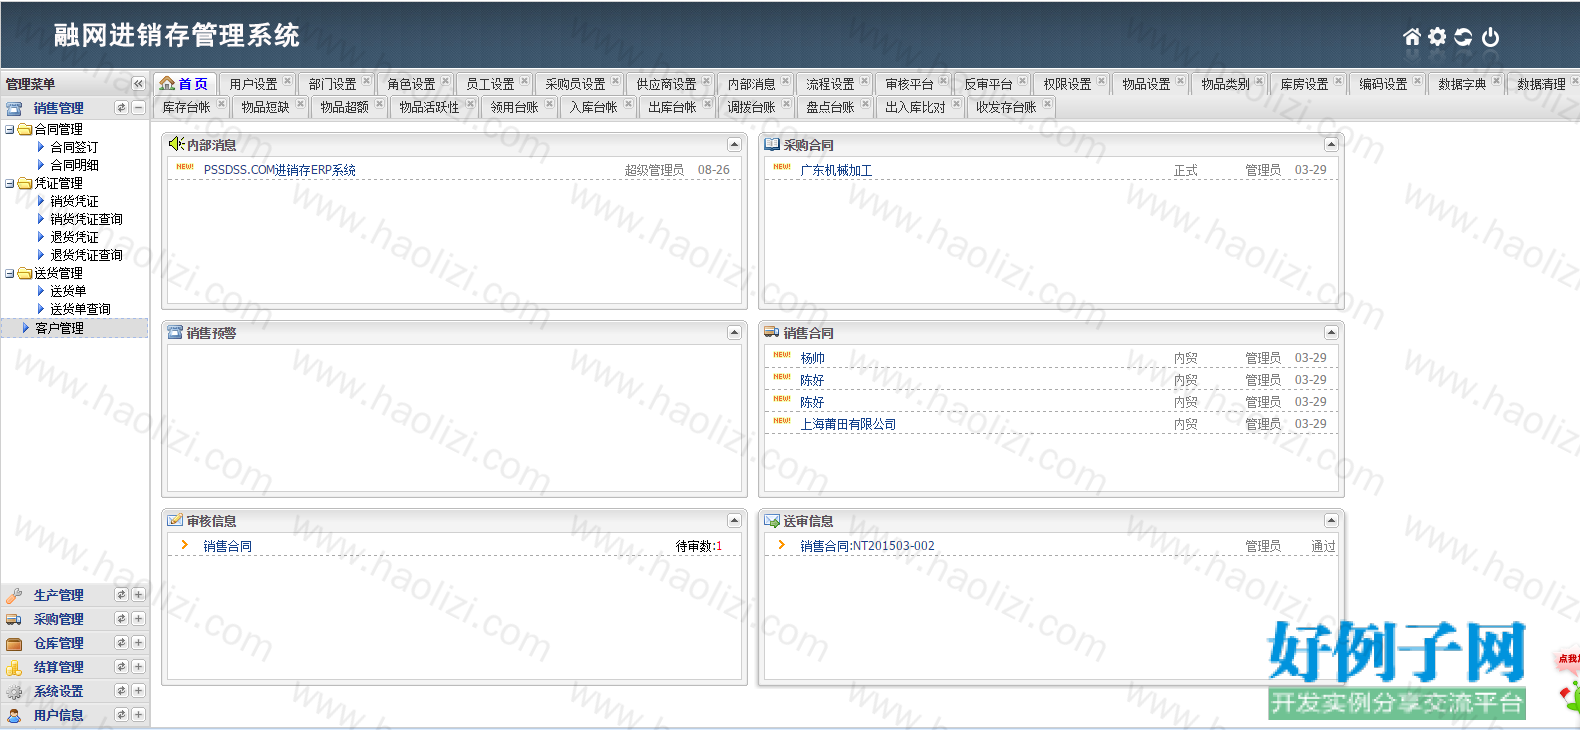Go home via the header house icon
The image size is (1580, 730).
1411,37
